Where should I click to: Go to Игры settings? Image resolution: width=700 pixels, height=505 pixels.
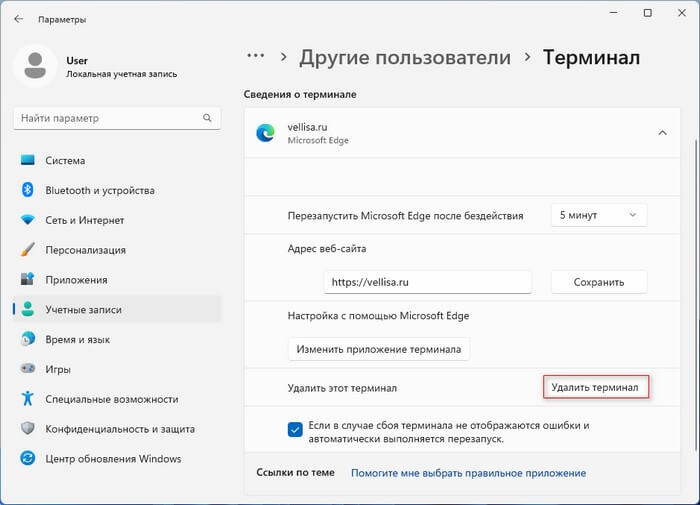point(117,369)
